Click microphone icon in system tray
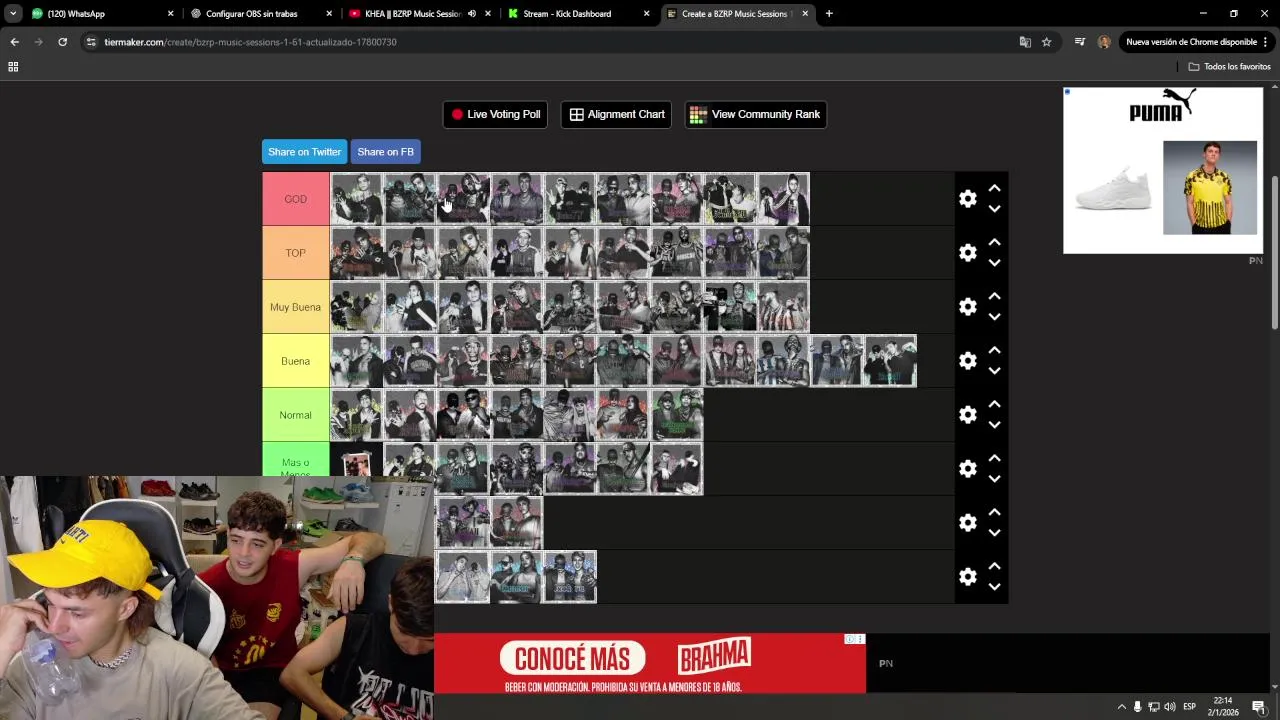Viewport: 1280px width, 720px height. (1137, 707)
